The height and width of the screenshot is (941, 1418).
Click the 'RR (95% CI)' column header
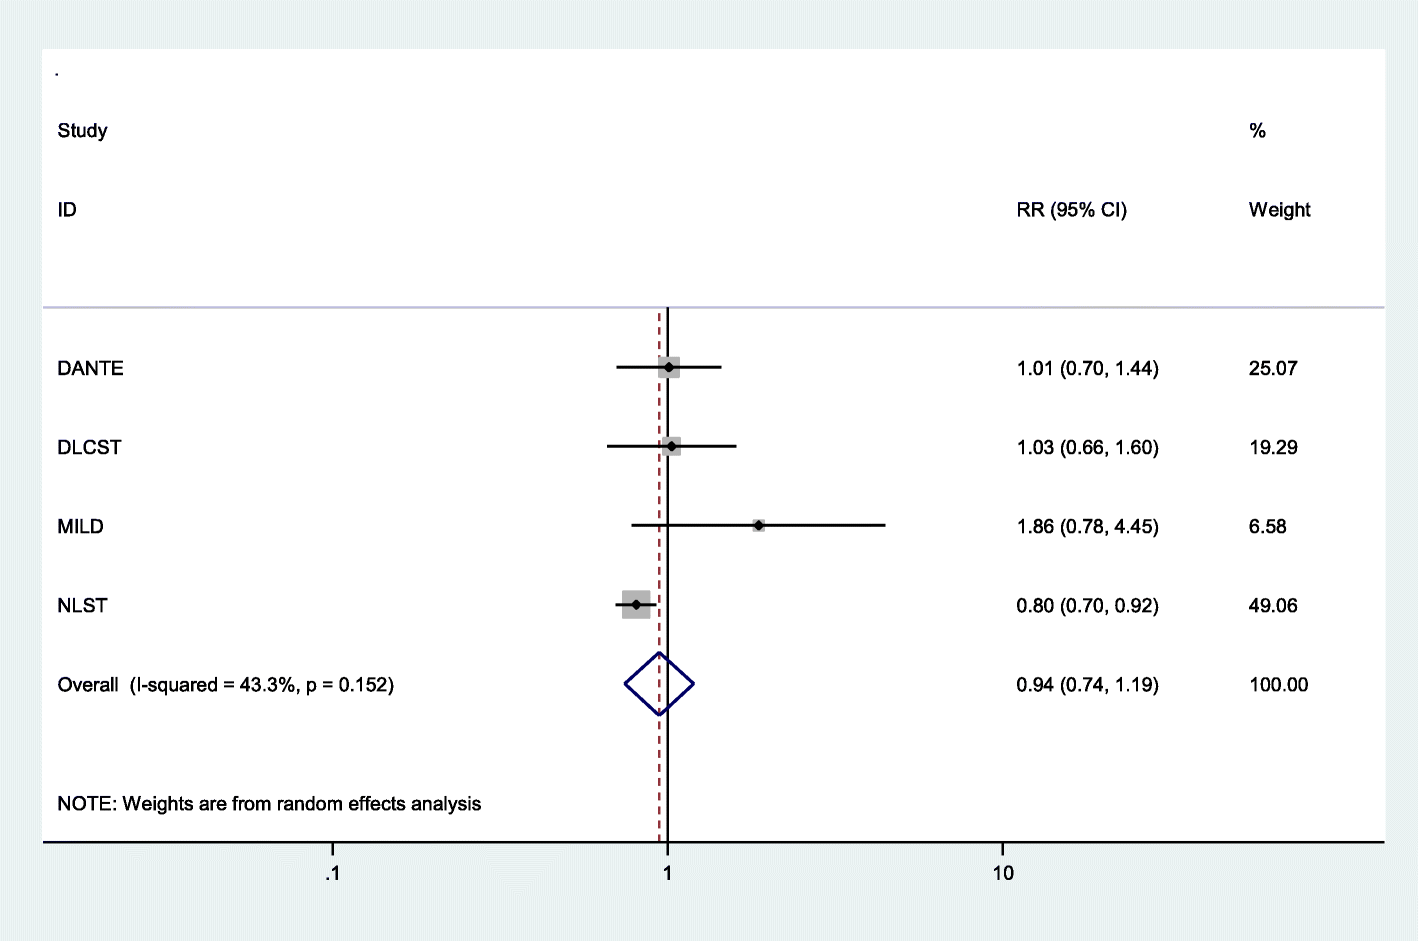click(1071, 210)
